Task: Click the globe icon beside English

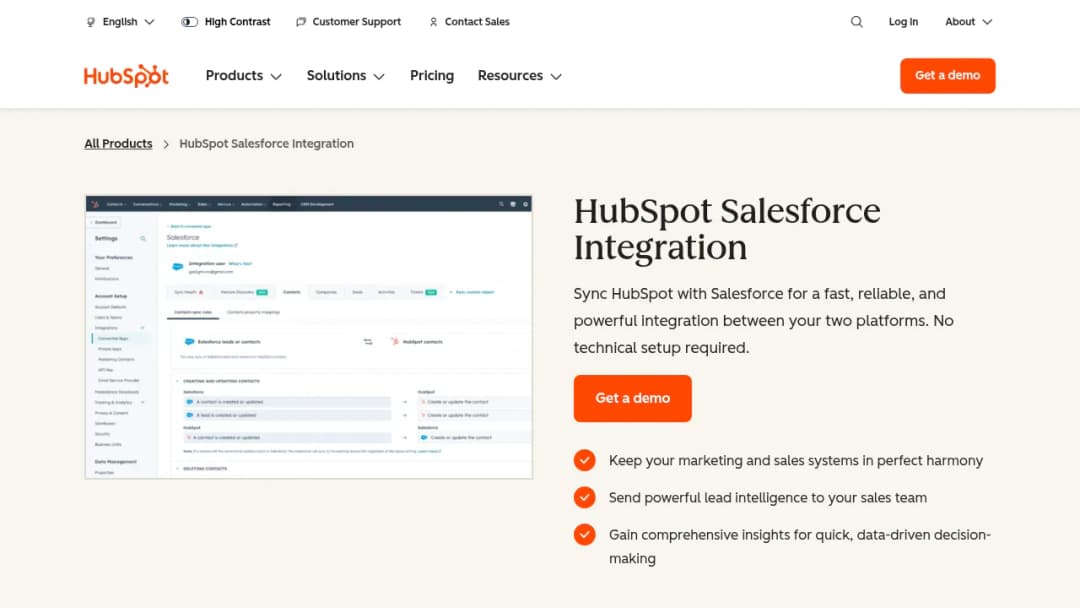Action: (91, 22)
